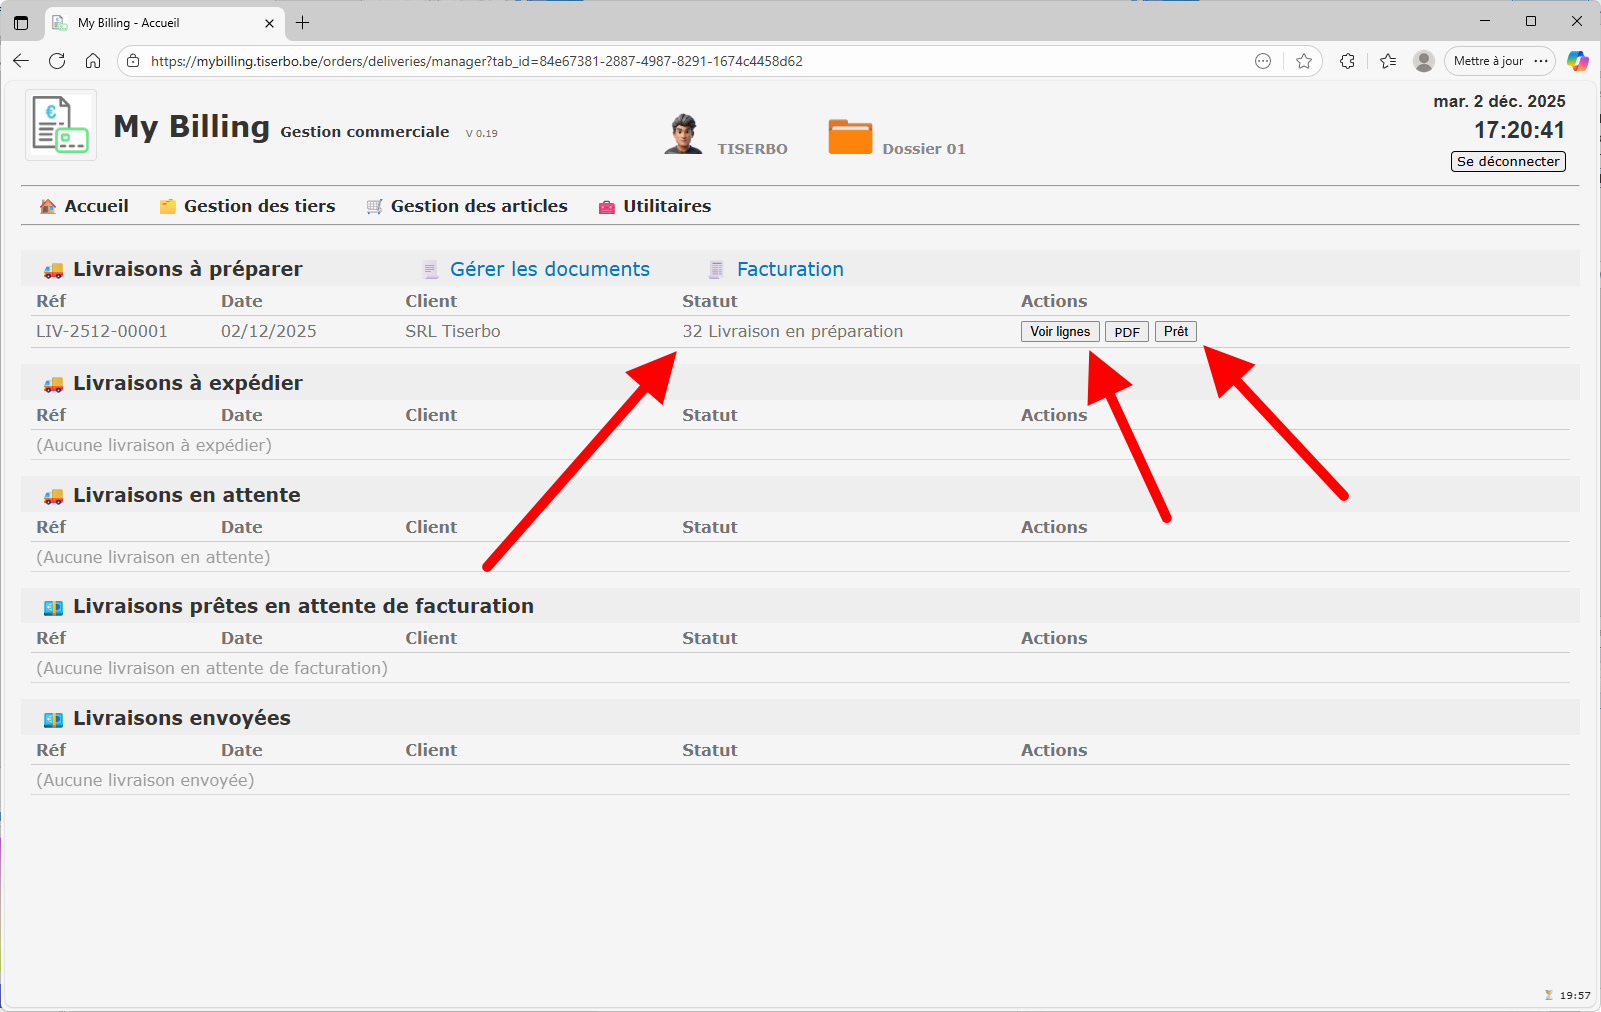Follow the Facturation link
The image size is (1601, 1012).
coord(790,269)
